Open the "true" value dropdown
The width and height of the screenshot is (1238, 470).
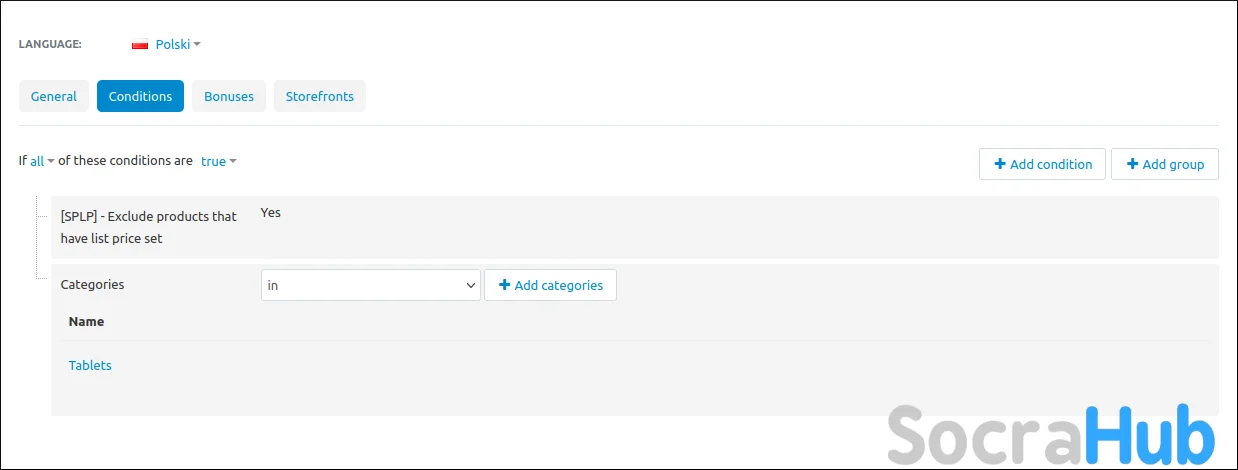[x=218, y=161]
